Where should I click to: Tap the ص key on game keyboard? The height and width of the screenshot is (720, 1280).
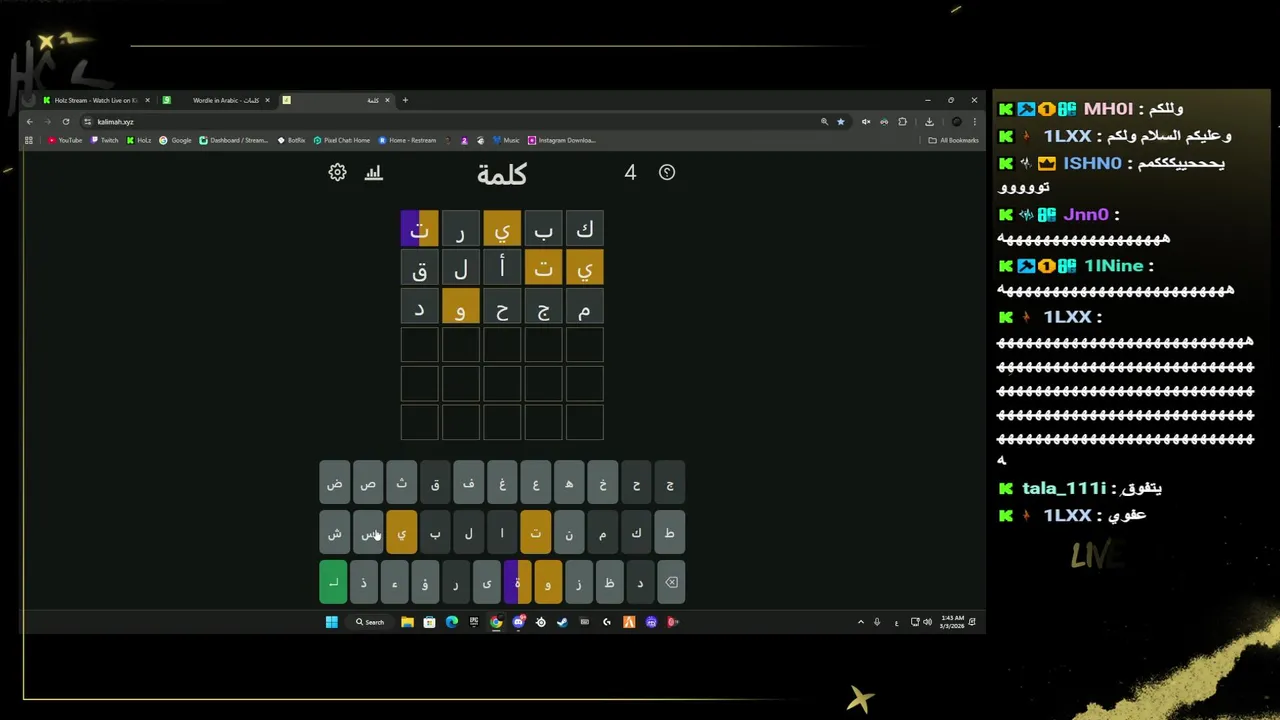368,483
